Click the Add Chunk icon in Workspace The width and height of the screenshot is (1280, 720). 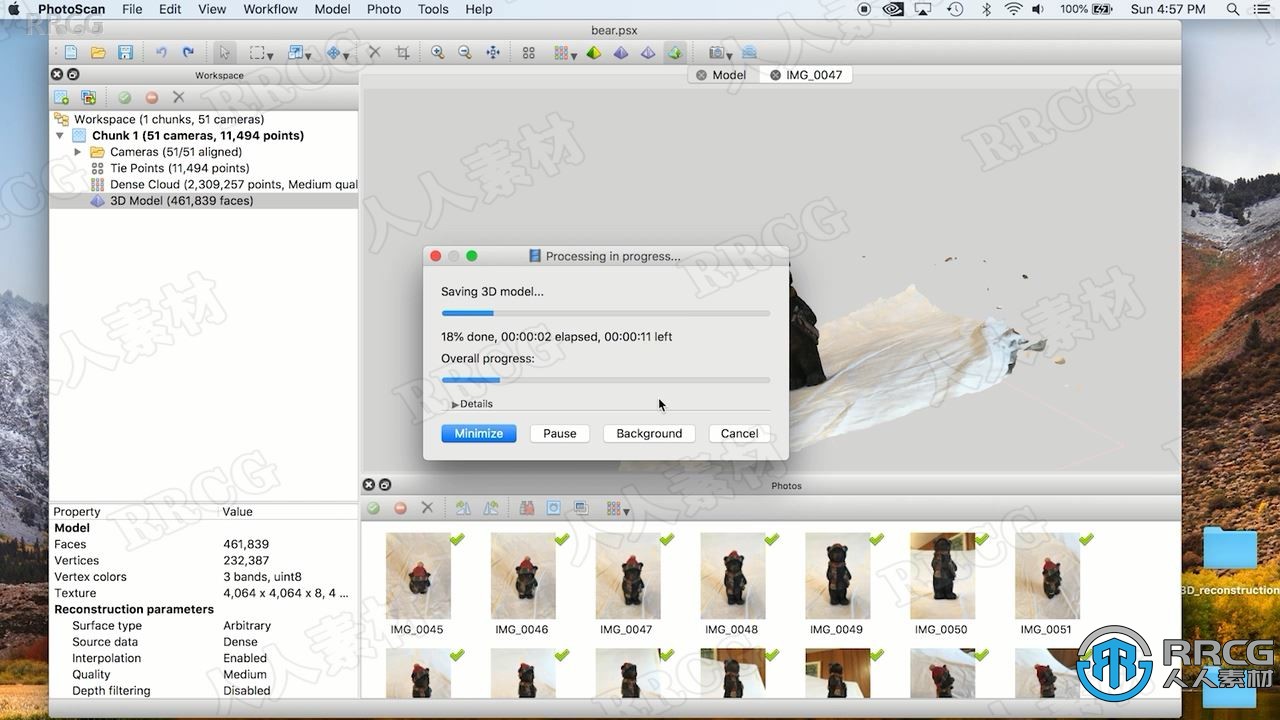[x=61, y=97]
